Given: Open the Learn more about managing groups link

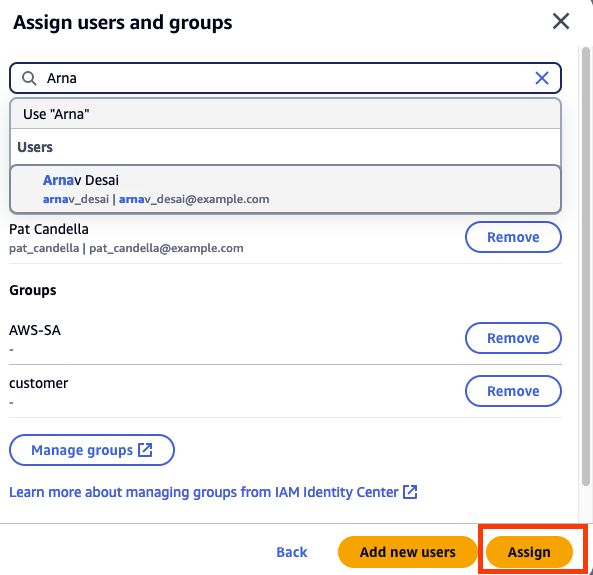Looking at the screenshot, I should (x=213, y=492).
